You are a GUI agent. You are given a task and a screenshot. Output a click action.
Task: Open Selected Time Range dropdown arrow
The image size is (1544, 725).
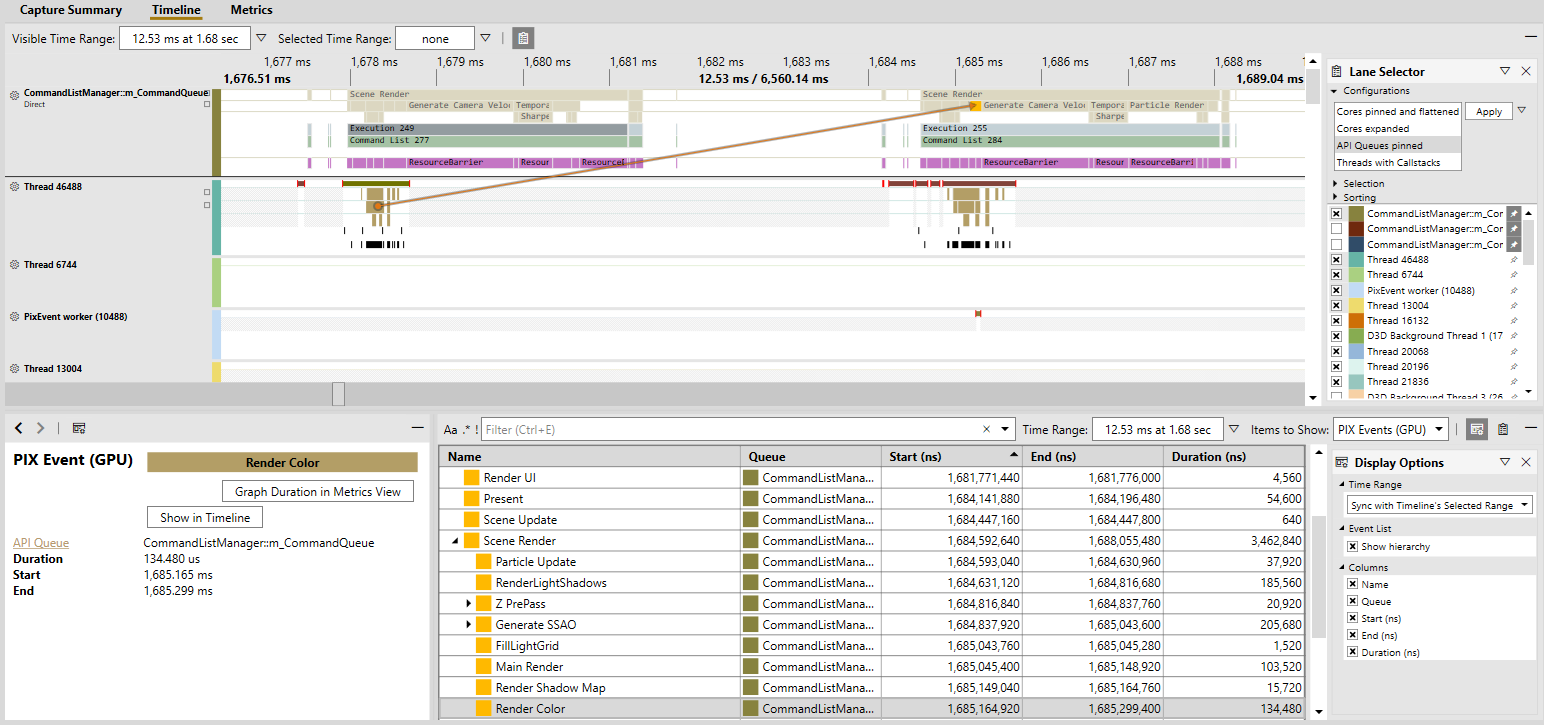point(485,39)
